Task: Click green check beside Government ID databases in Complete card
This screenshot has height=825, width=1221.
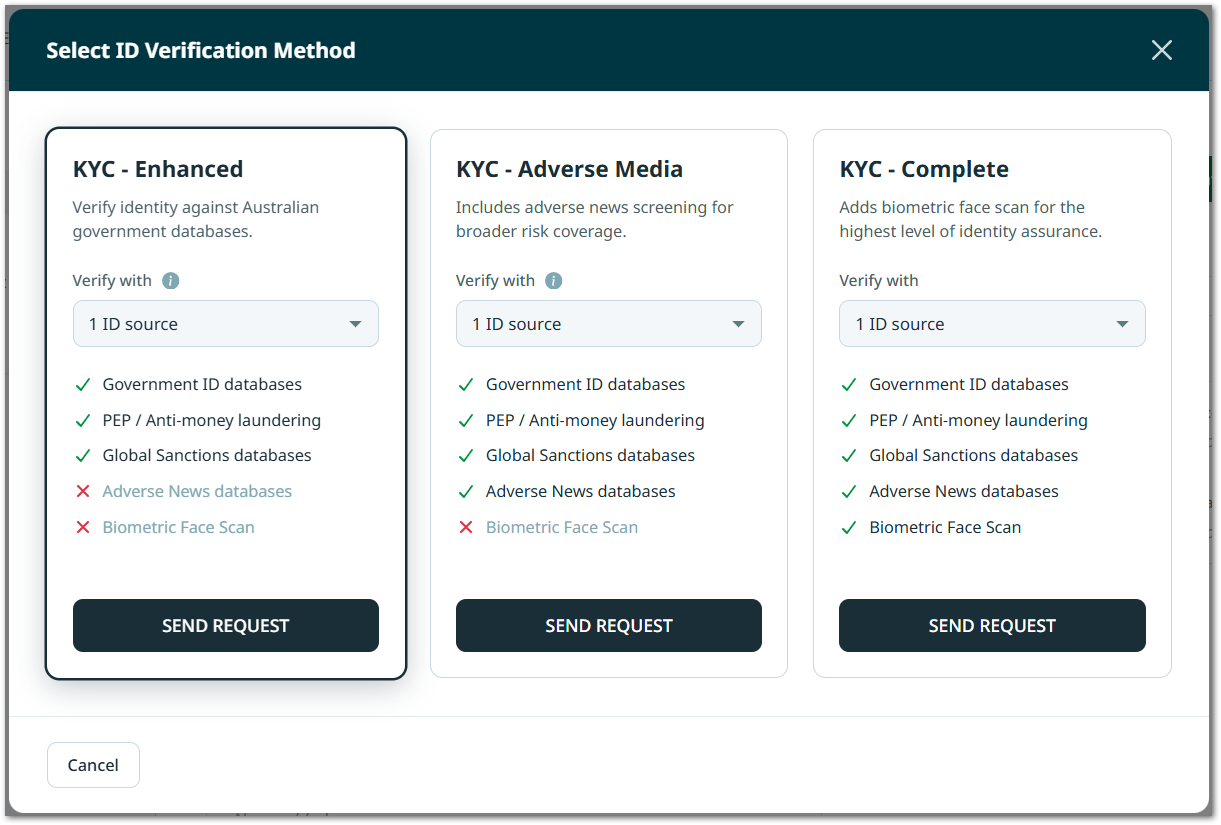Action: (x=849, y=385)
